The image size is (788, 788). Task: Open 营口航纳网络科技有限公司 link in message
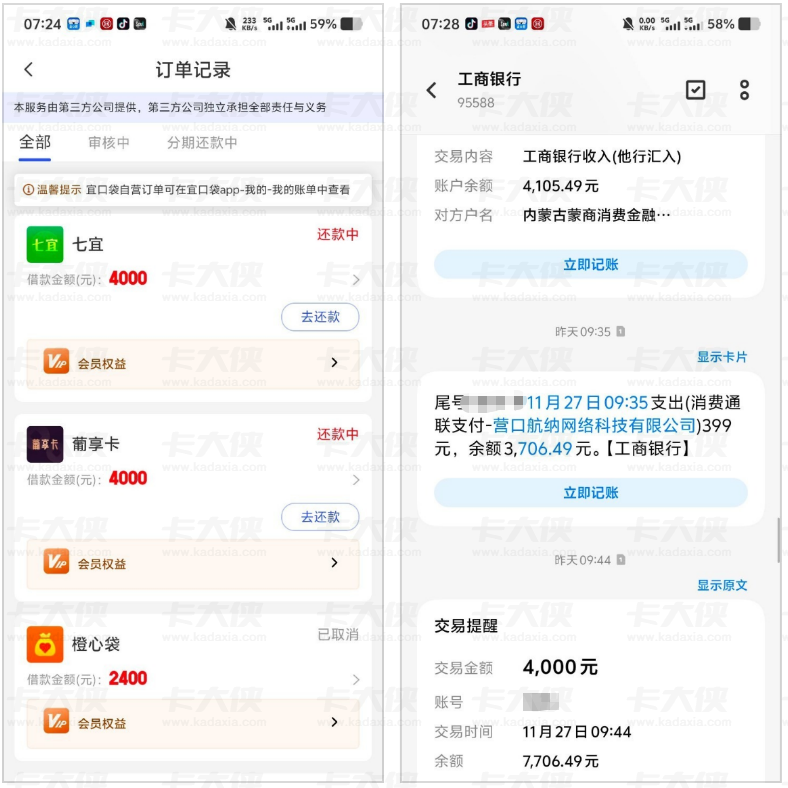[594, 426]
